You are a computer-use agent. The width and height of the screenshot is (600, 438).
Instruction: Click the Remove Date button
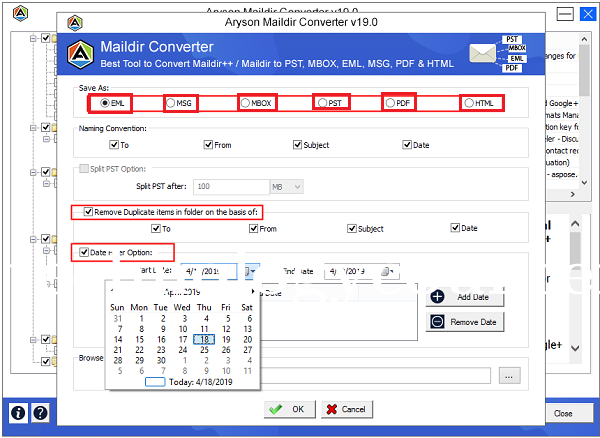coord(465,322)
